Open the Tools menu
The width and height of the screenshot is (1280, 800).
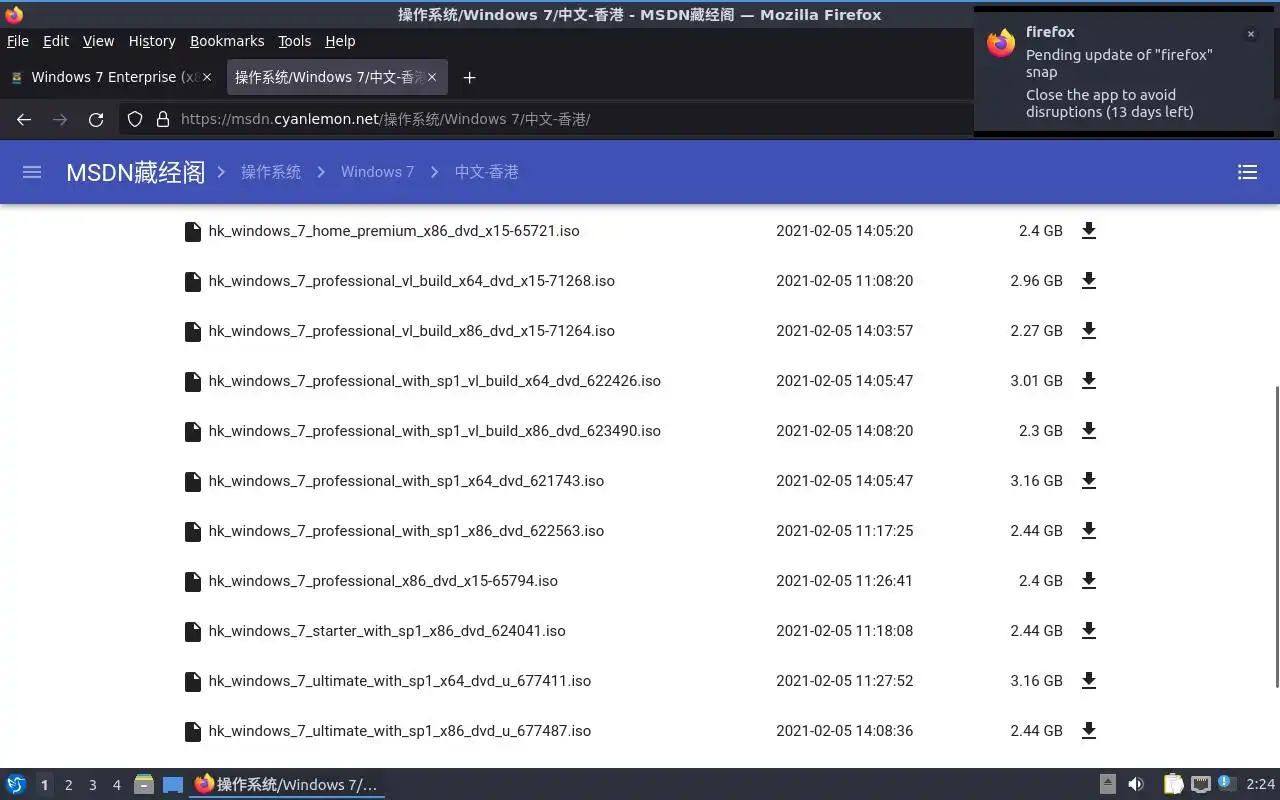[294, 41]
